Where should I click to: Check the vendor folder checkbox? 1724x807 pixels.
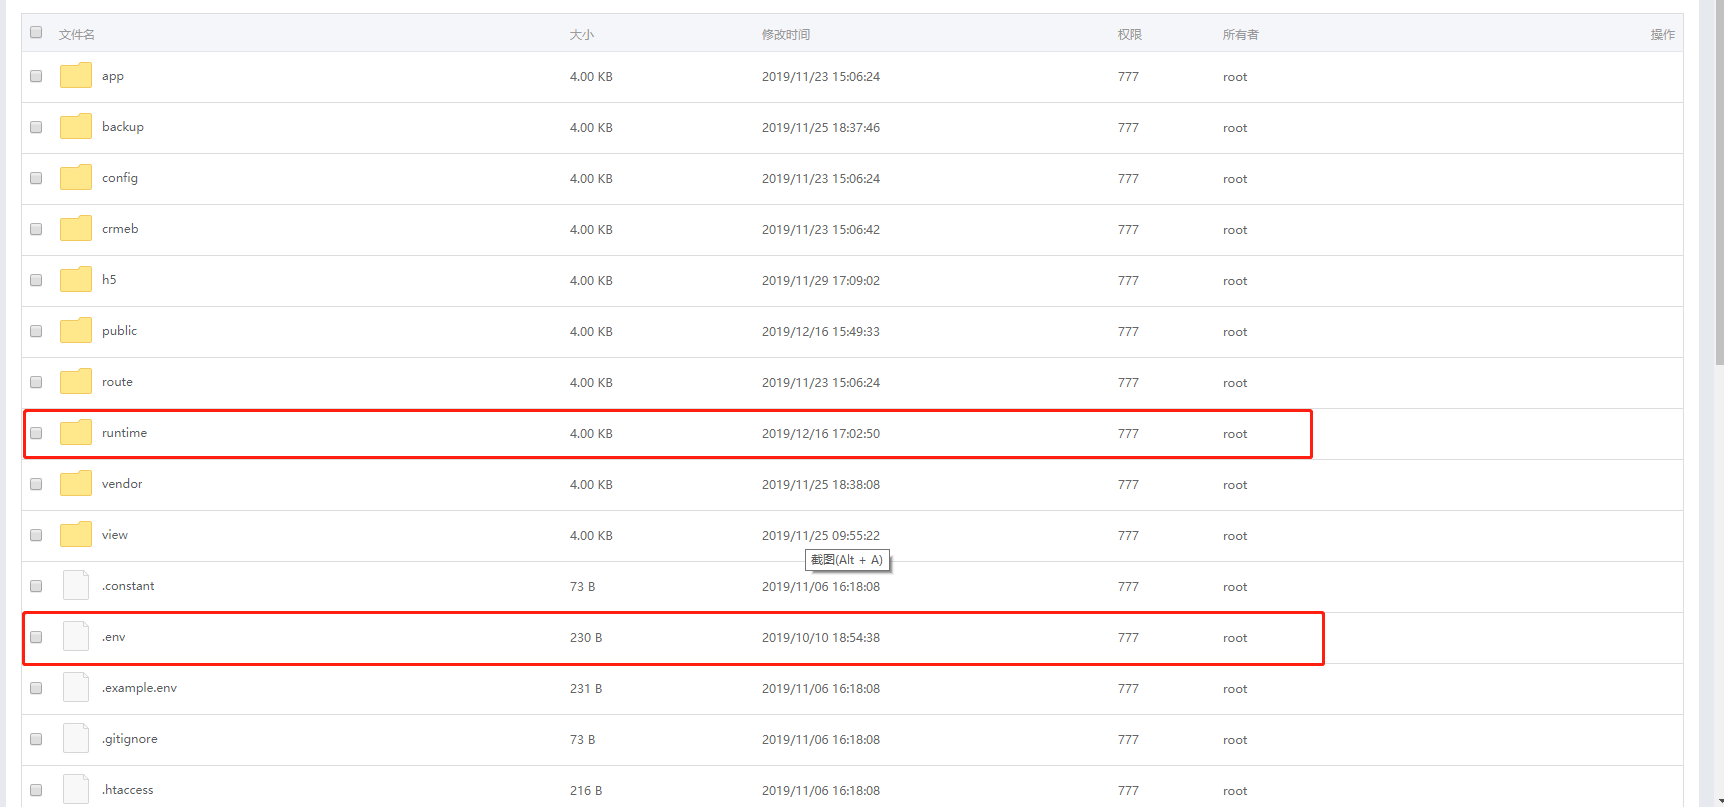36,484
